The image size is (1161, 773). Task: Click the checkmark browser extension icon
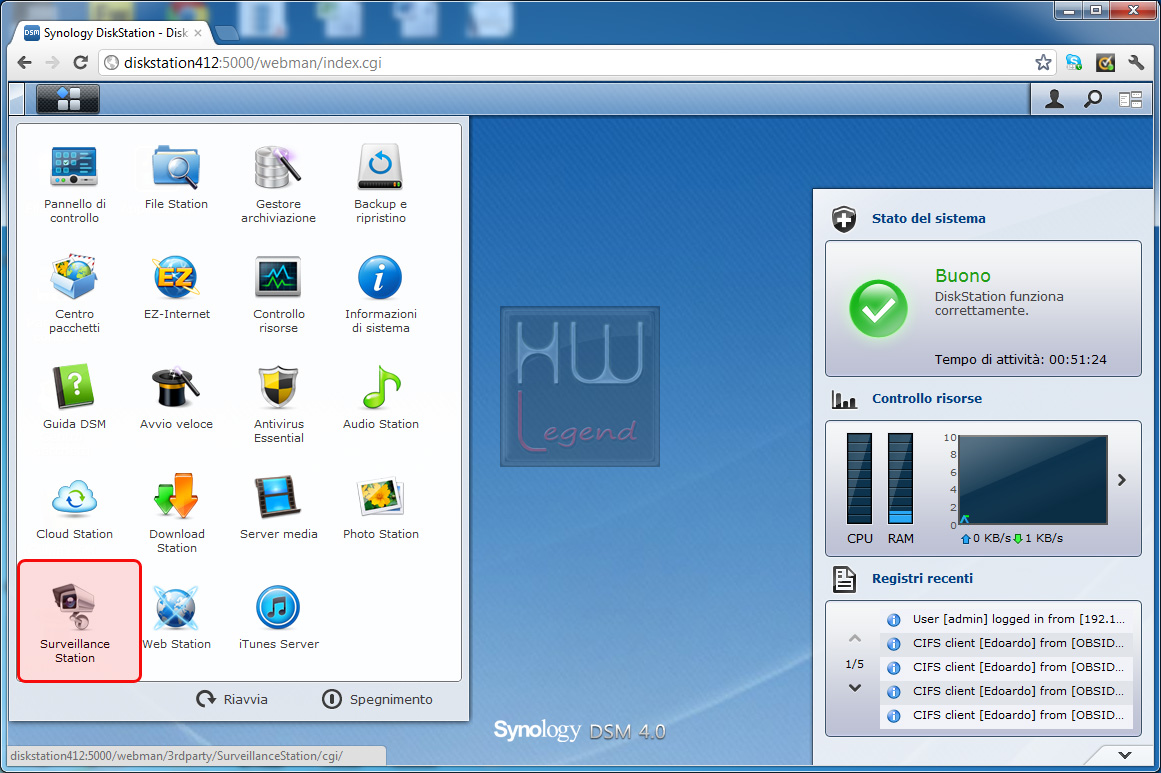[x=1105, y=63]
